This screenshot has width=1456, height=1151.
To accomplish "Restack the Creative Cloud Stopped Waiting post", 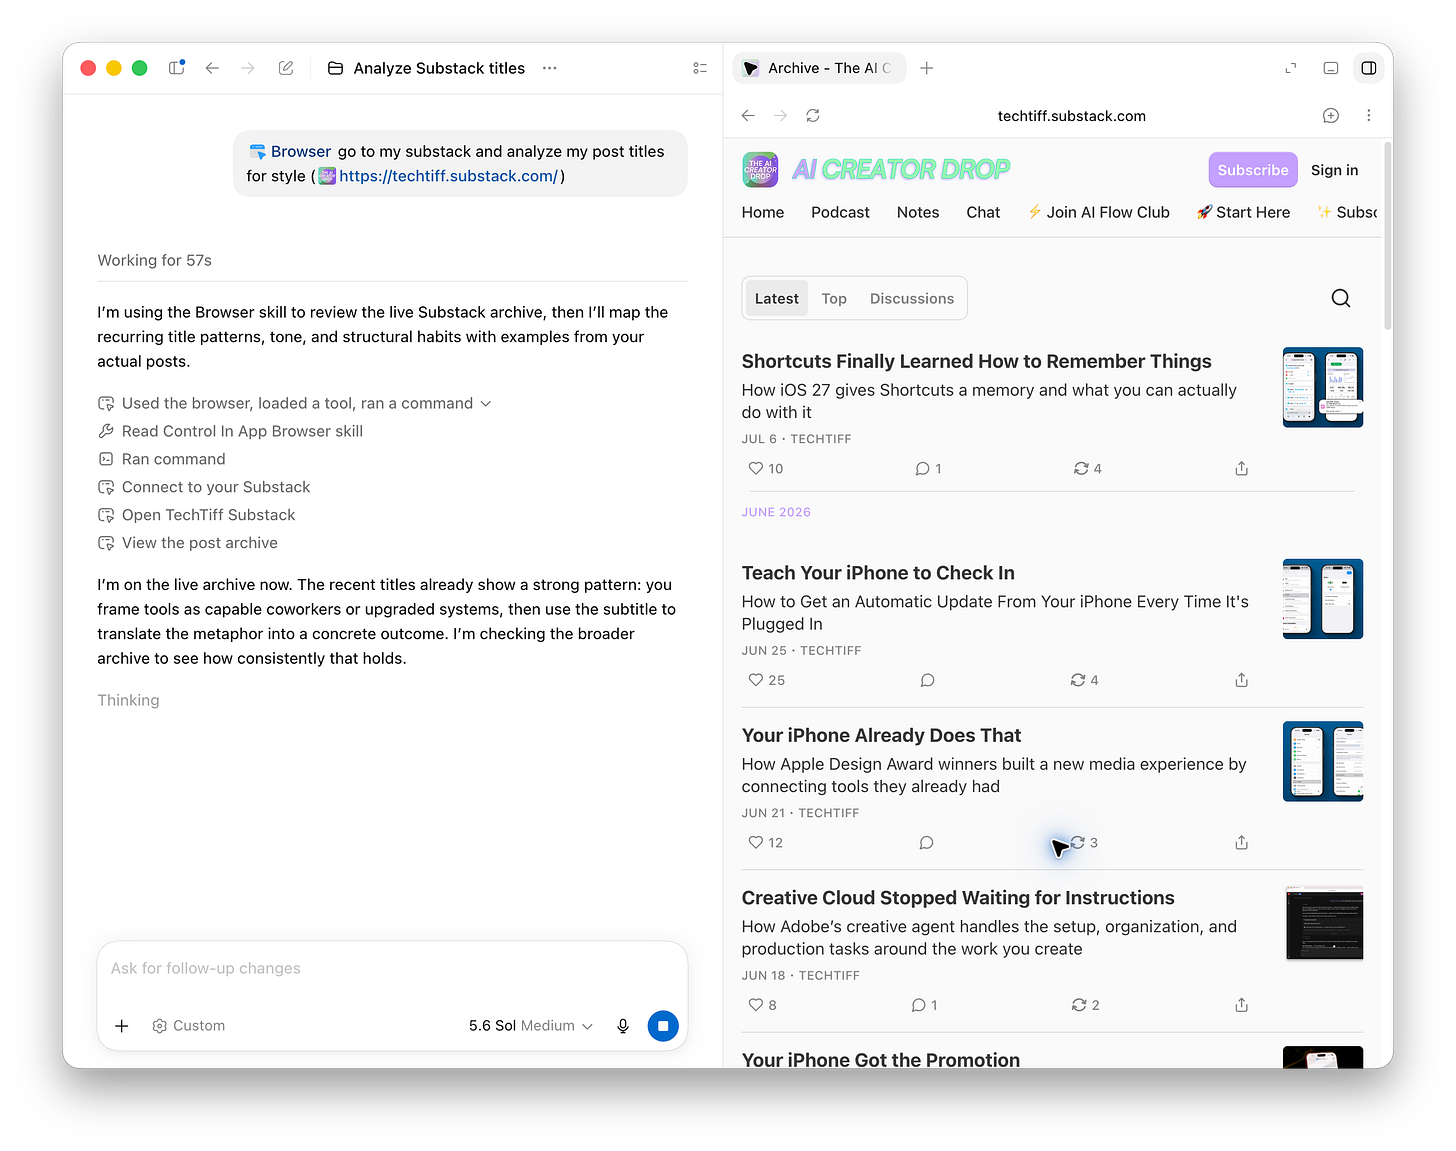I will point(1085,1005).
